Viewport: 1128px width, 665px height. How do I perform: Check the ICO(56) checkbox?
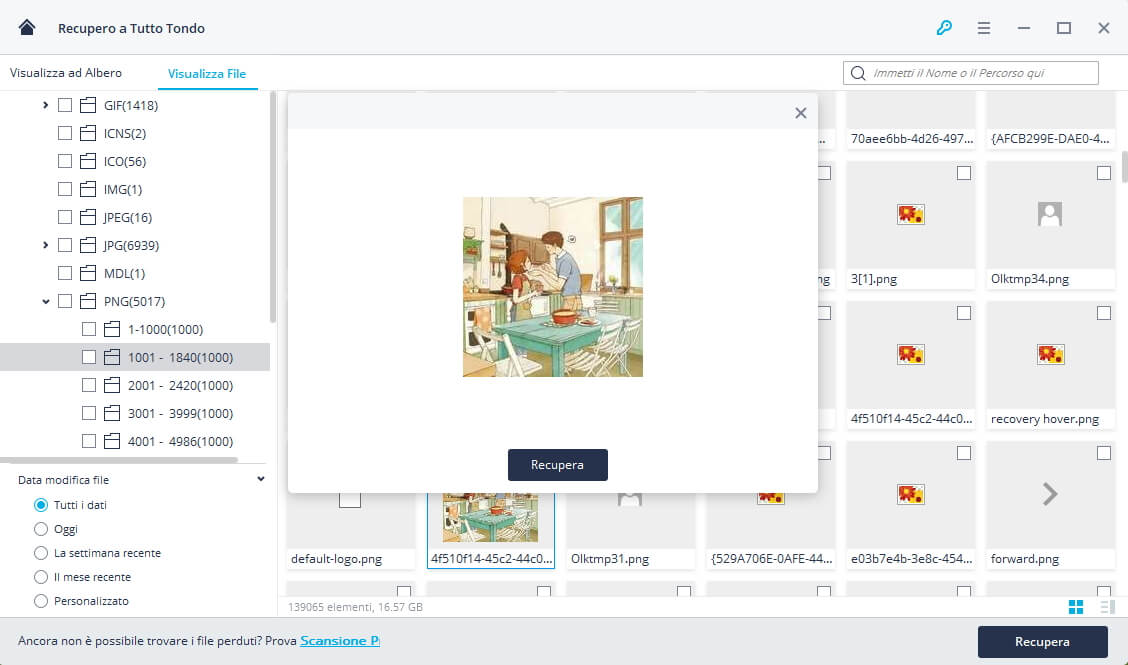65,161
